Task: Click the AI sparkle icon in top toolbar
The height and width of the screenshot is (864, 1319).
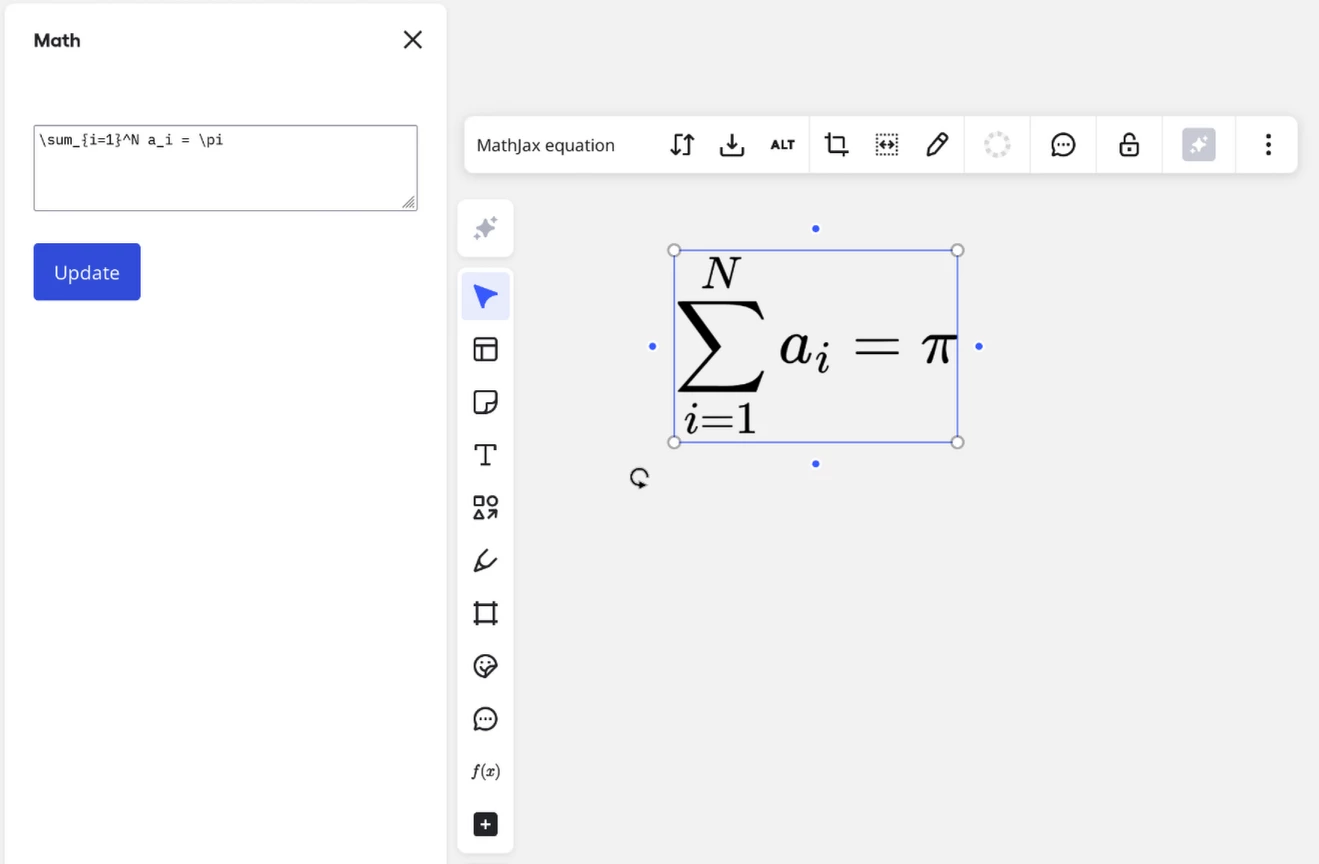Action: (1199, 145)
